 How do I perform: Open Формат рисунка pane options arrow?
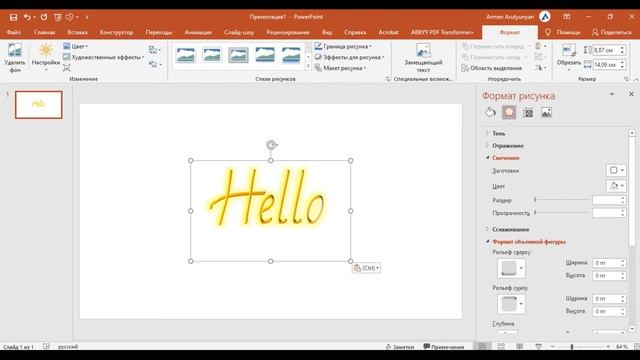tap(612, 94)
